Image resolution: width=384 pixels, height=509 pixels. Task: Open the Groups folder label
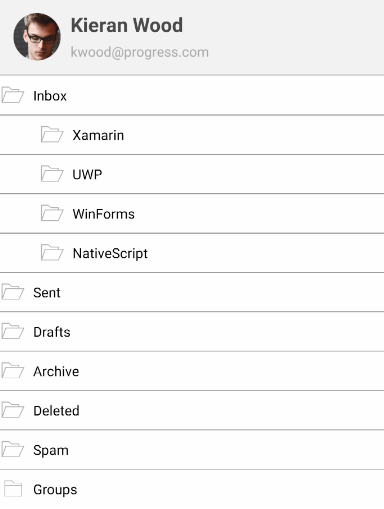[x=55, y=490]
